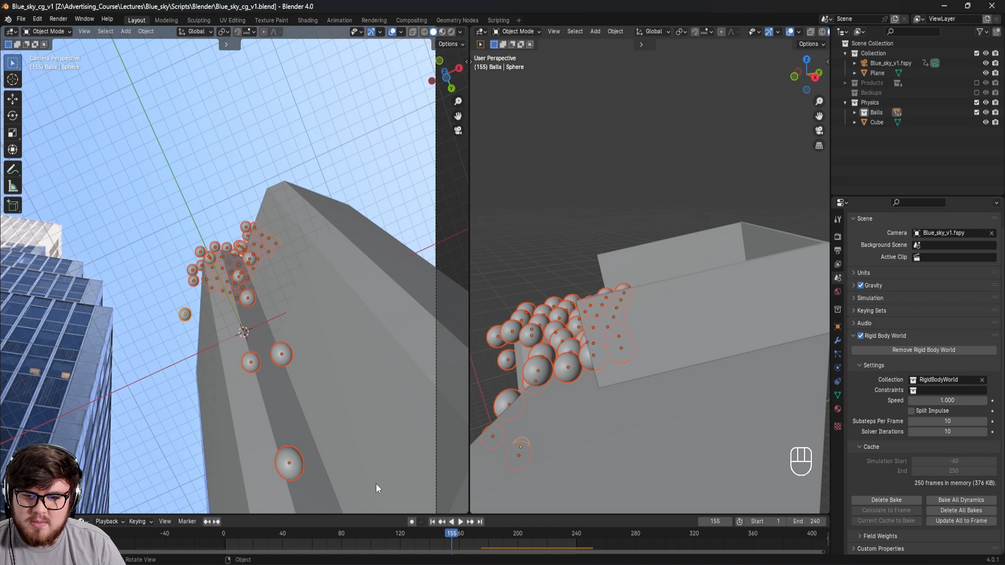Image resolution: width=1005 pixels, height=565 pixels.
Task: Hide the Cube object via eye icon
Action: [986, 122]
